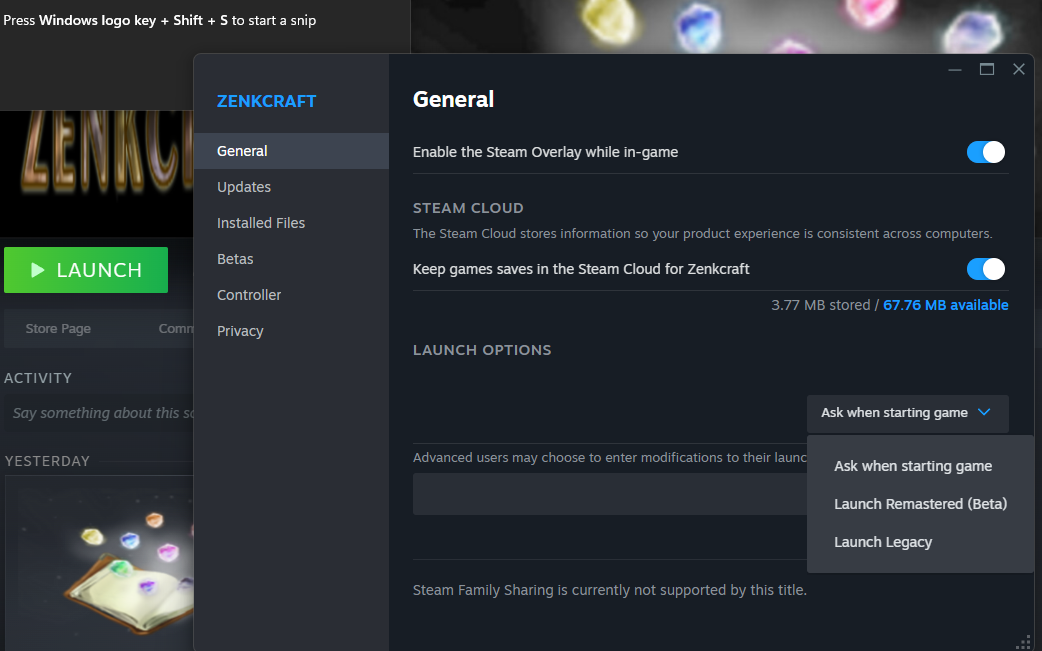1042x651 pixels.
Task: Open the Store Page link
Action: pos(58,328)
